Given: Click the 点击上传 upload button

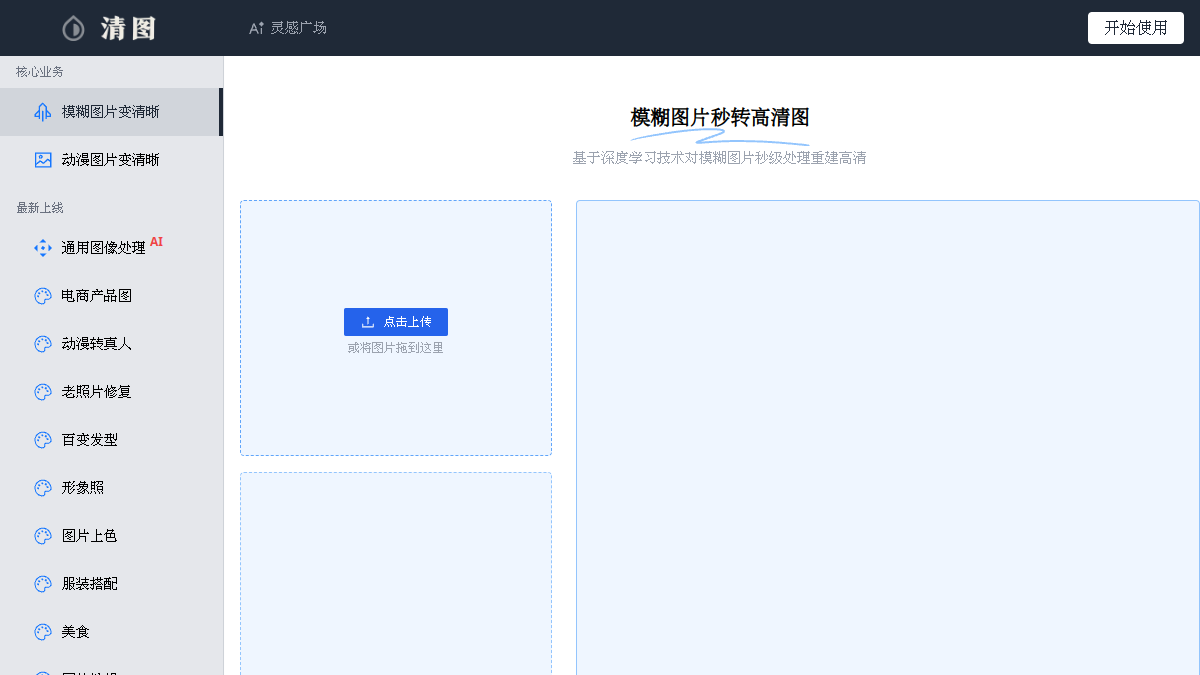Looking at the screenshot, I should [396, 322].
